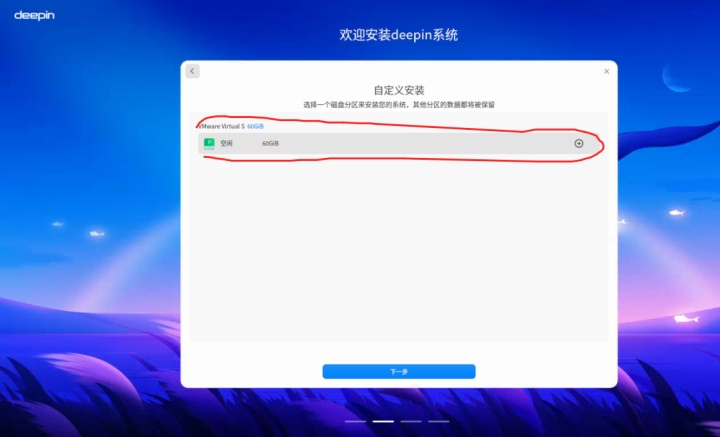Click the 下一步 next button
The height and width of the screenshot is (437, 720).
tap(399, 371)
